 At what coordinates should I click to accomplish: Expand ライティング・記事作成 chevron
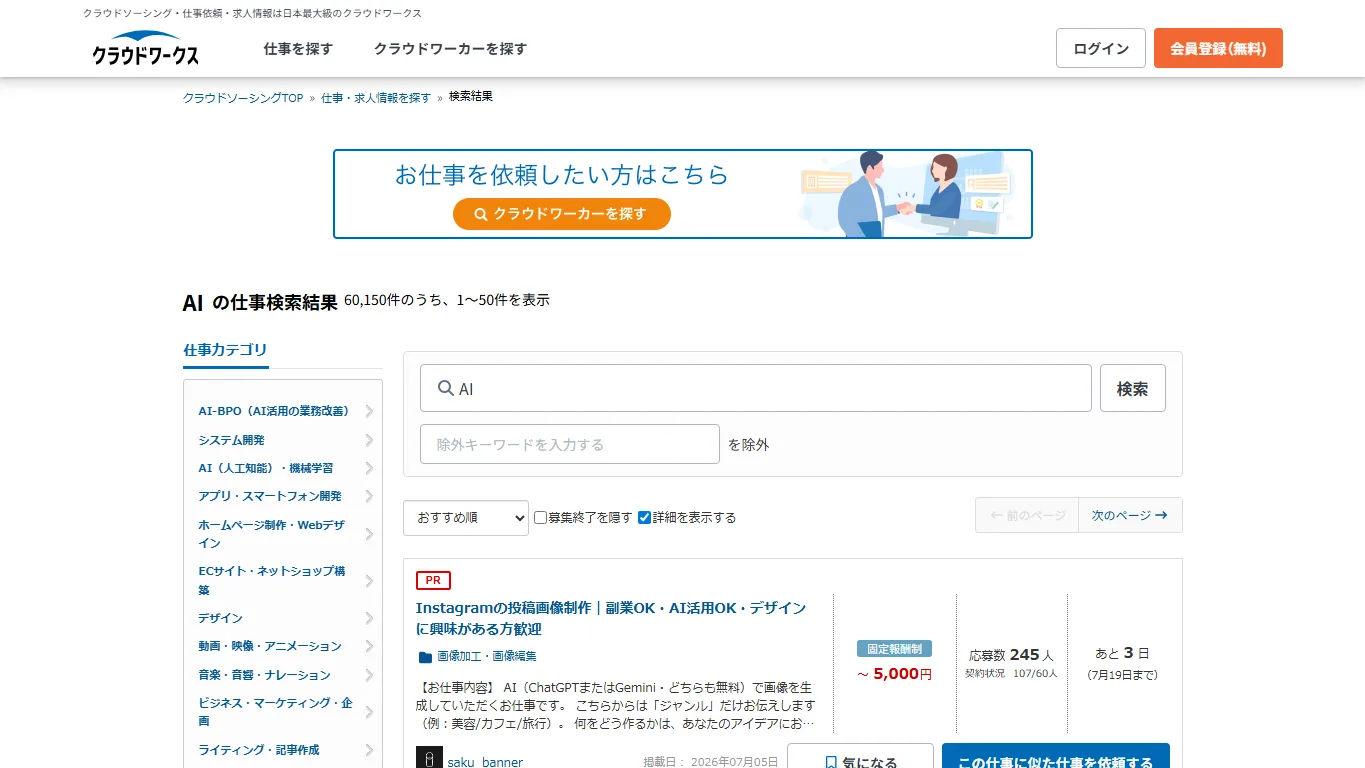coord(369,750)
